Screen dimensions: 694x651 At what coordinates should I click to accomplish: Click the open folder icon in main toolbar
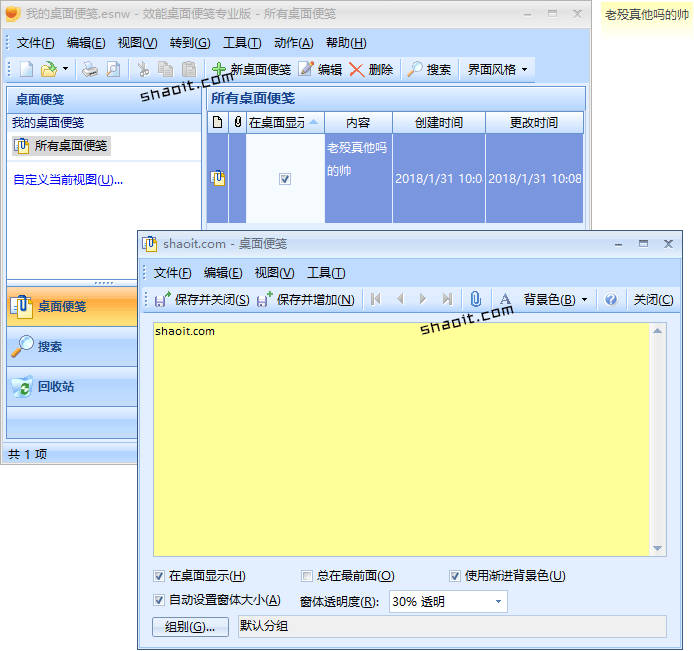click(49, 69)
